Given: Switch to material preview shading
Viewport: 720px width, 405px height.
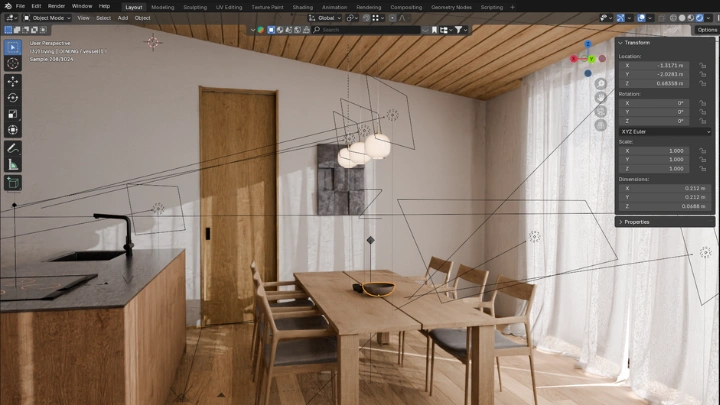Looking at the screenshot, I should [x=691, y=18].
